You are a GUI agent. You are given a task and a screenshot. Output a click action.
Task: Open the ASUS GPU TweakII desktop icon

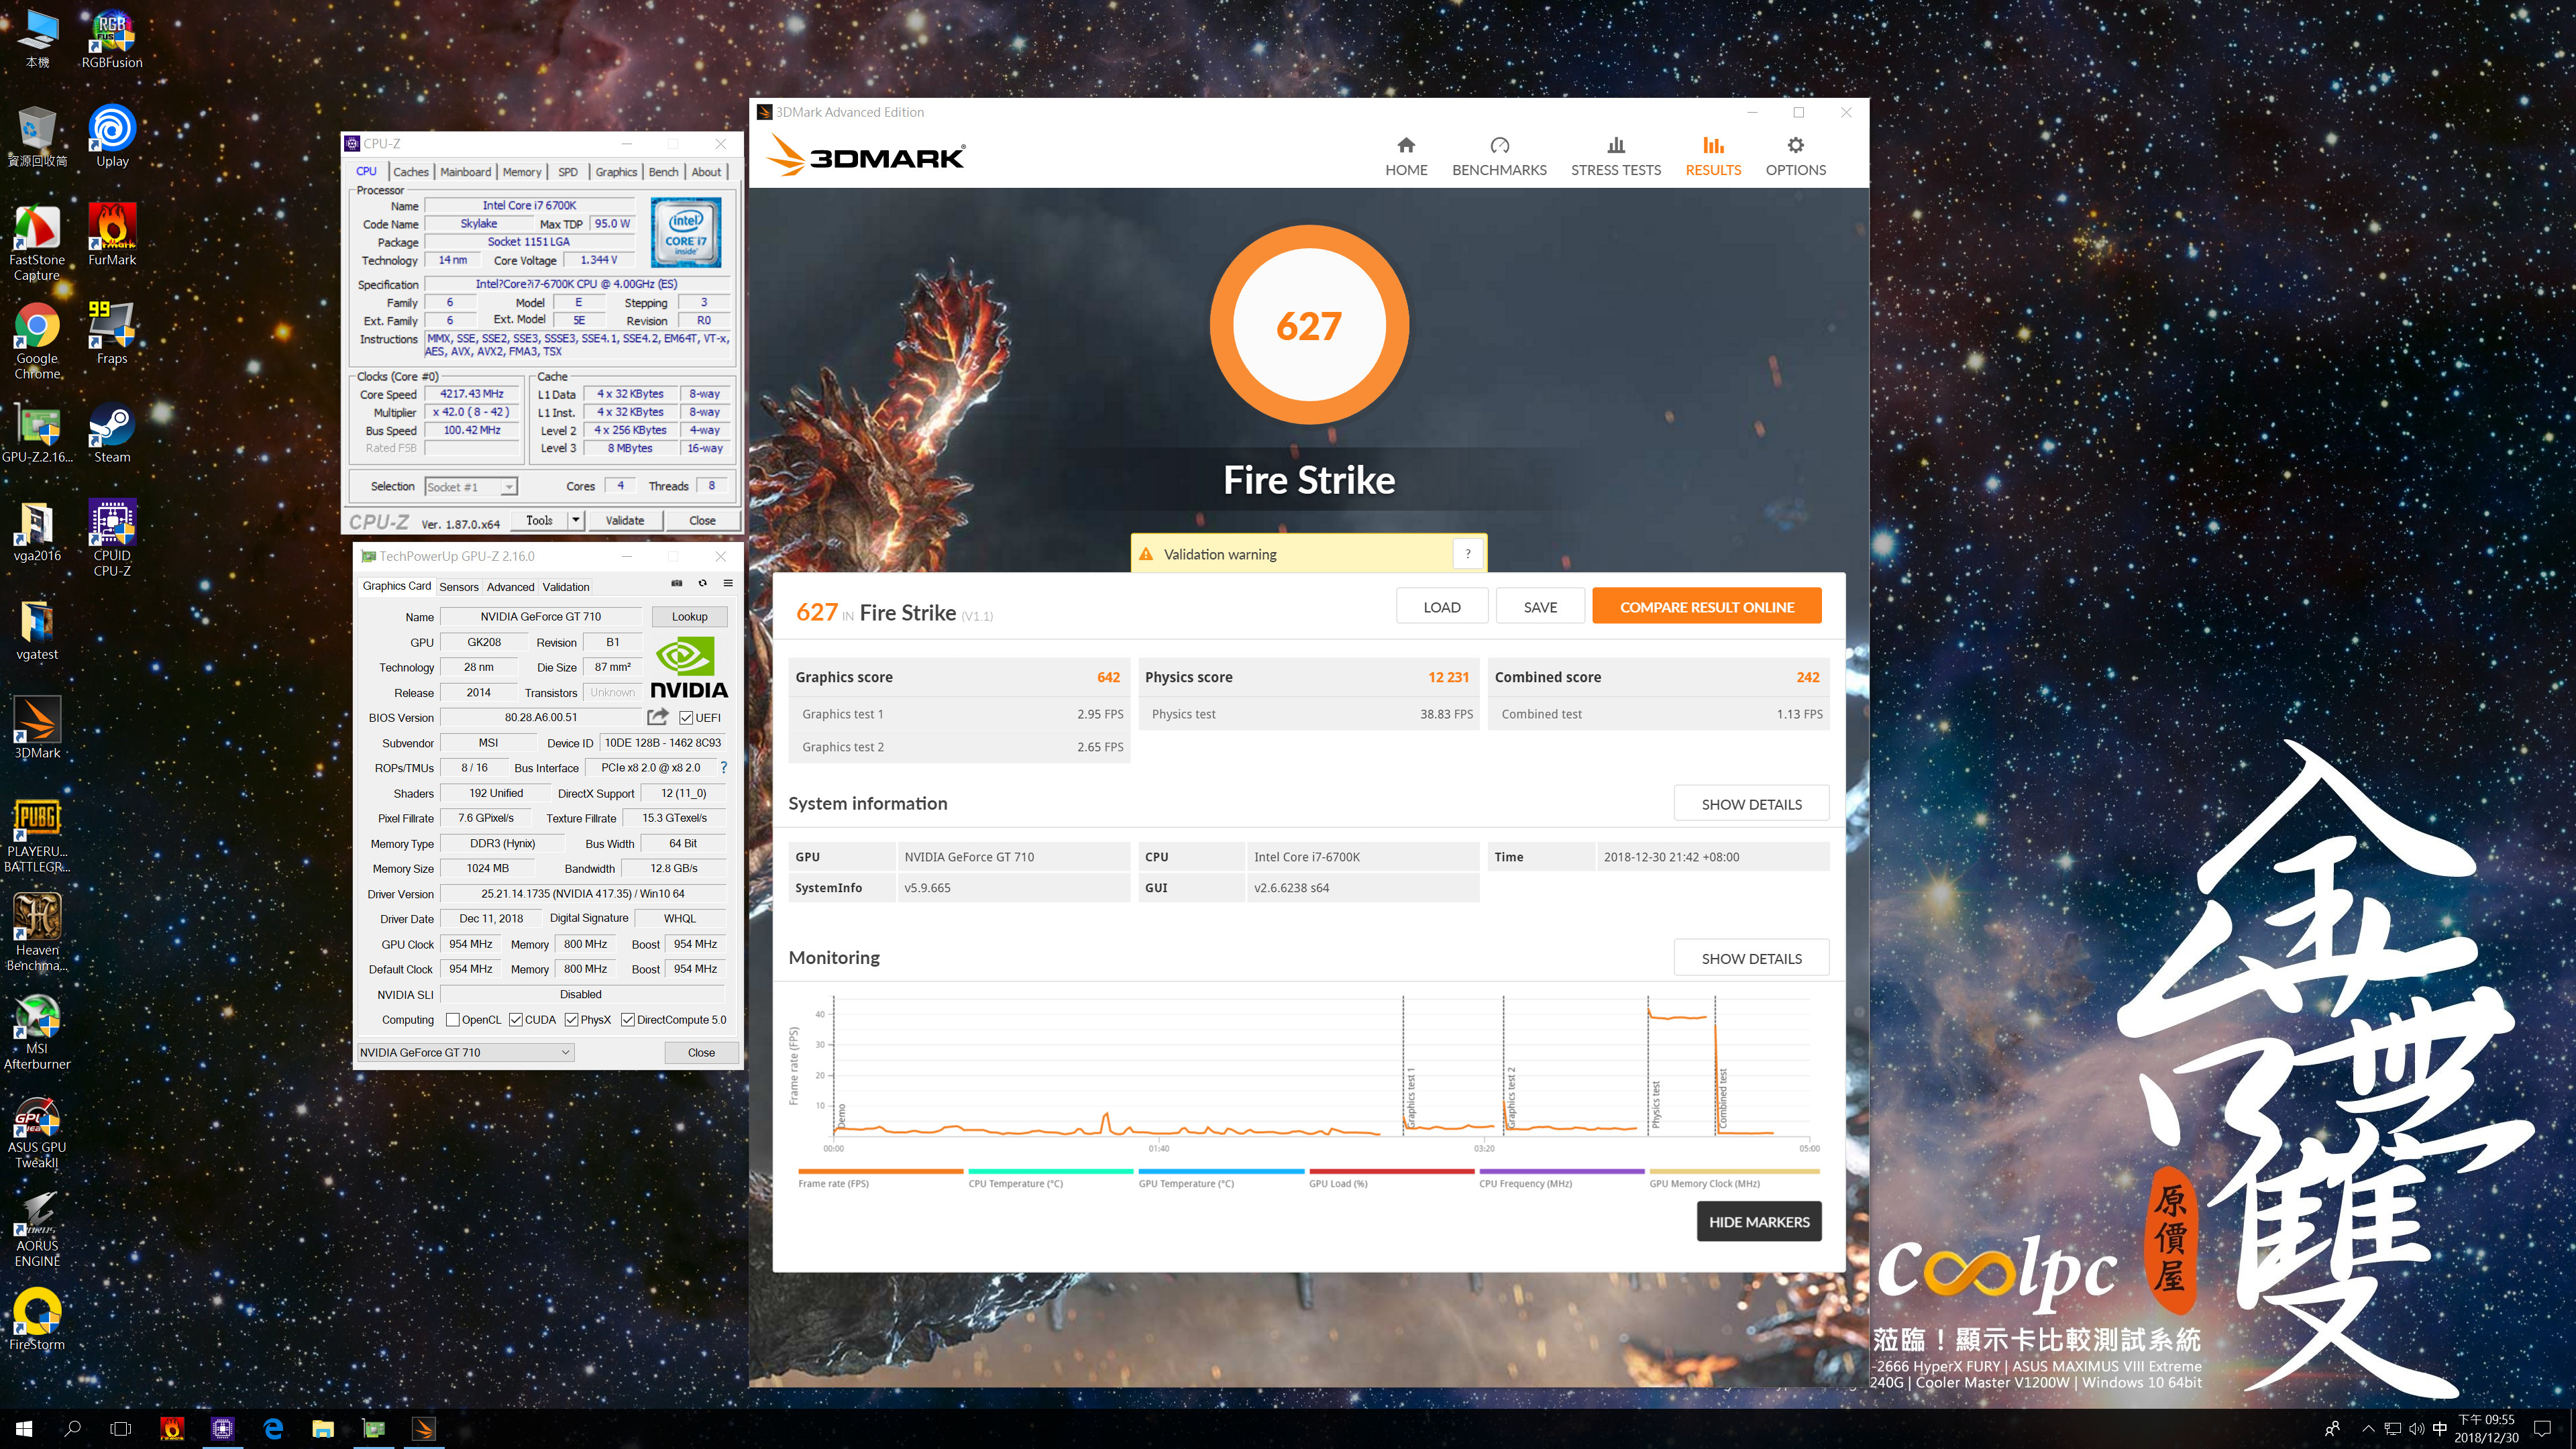tap(37, 1131)
